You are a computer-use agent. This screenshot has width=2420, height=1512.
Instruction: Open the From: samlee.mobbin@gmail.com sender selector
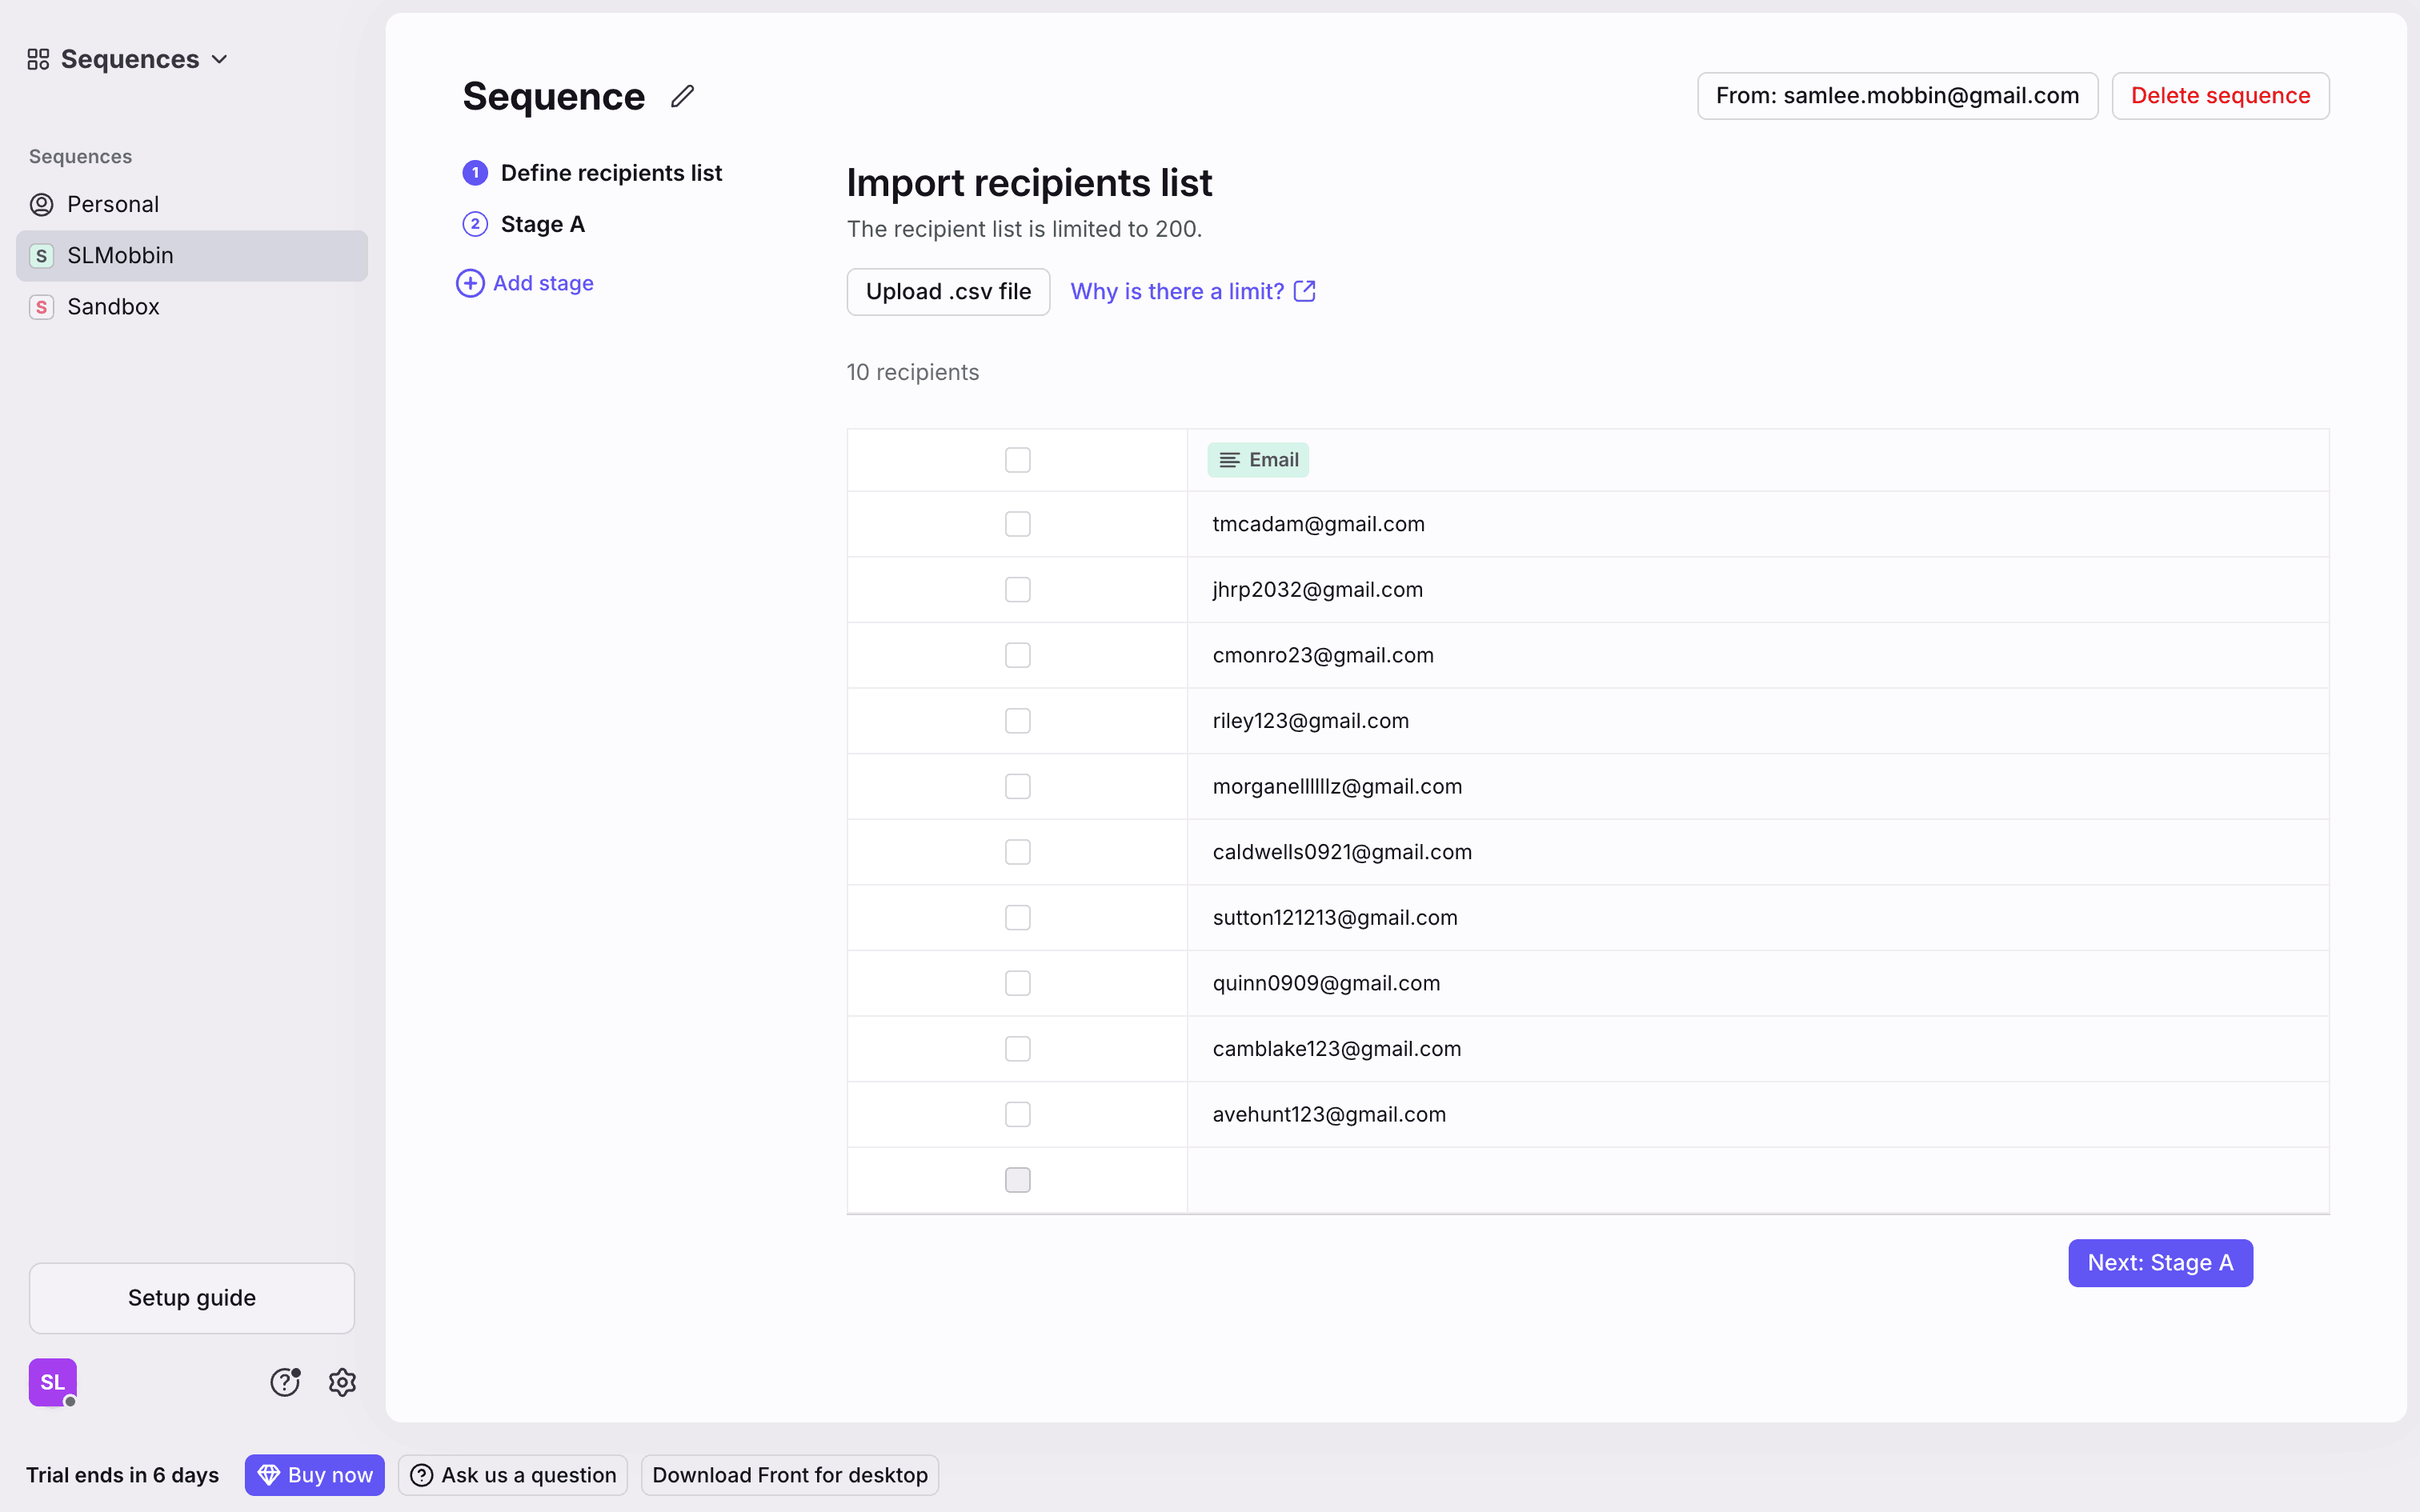1896,96
